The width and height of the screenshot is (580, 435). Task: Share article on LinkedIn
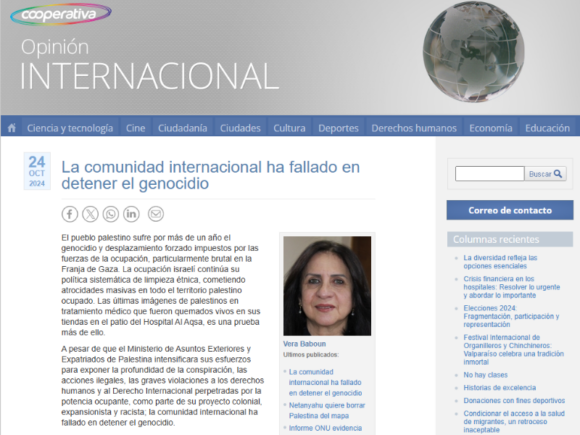click(131, 214)
